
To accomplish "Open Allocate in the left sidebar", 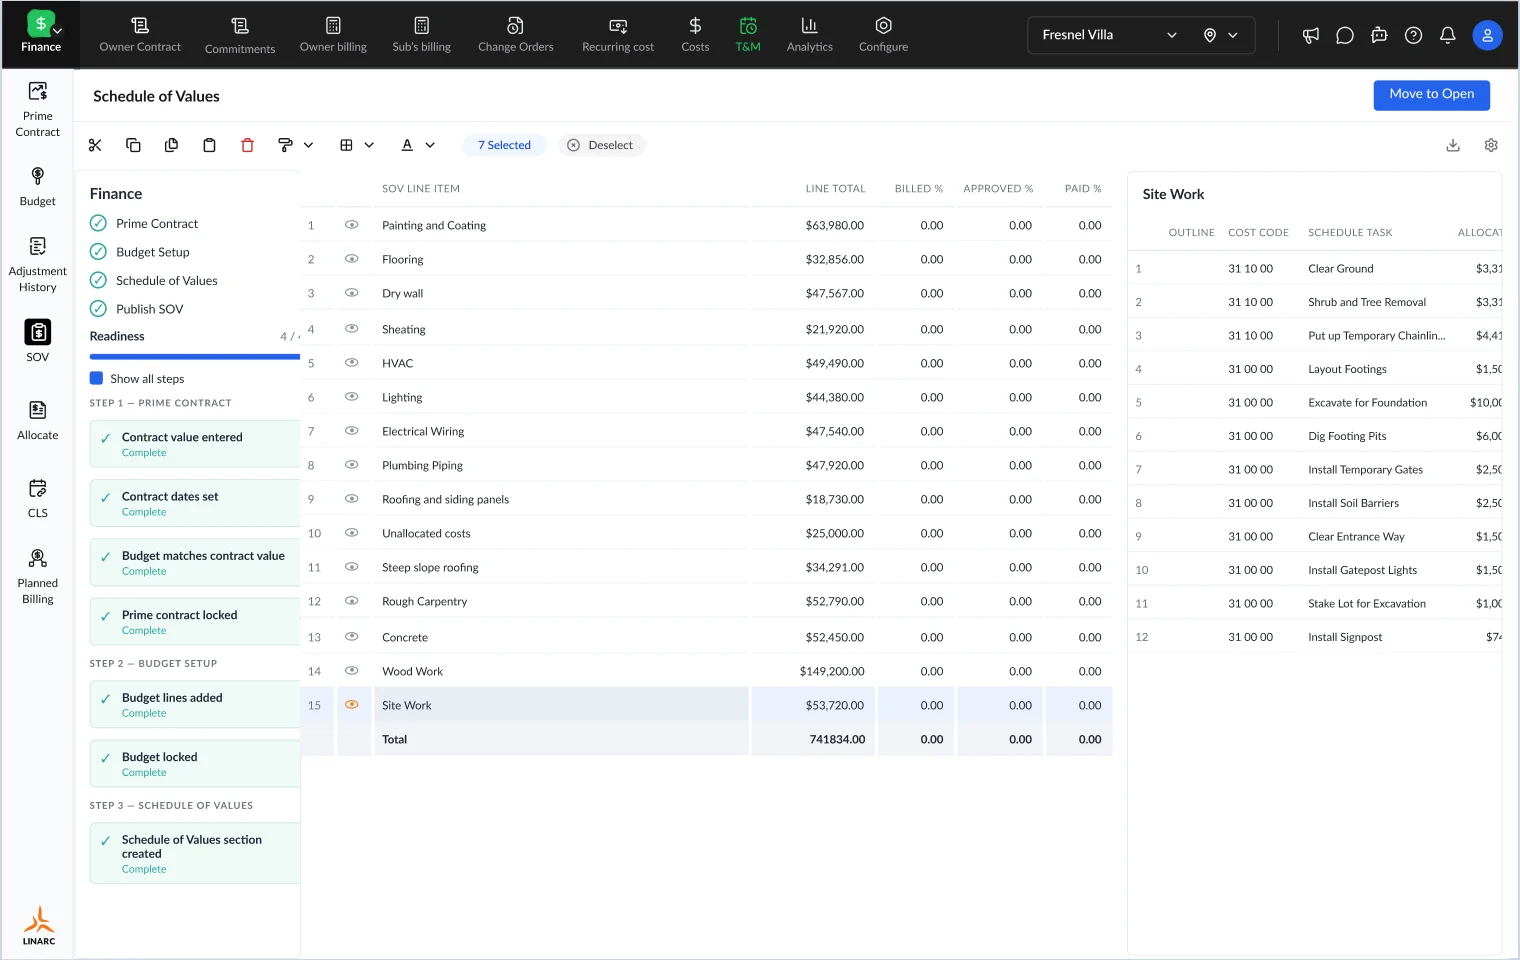I will [x=38, y=420].
